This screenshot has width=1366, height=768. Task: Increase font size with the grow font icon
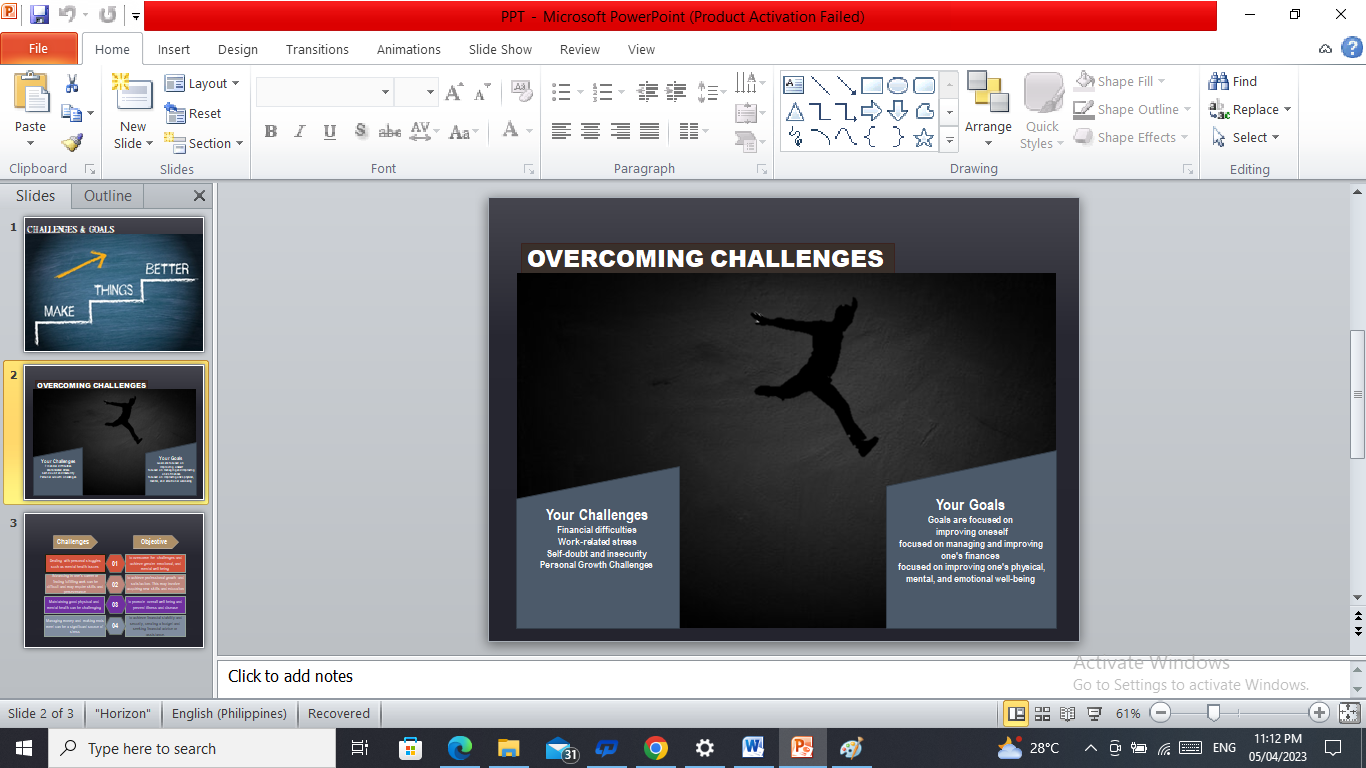click(x=454, y=92)
